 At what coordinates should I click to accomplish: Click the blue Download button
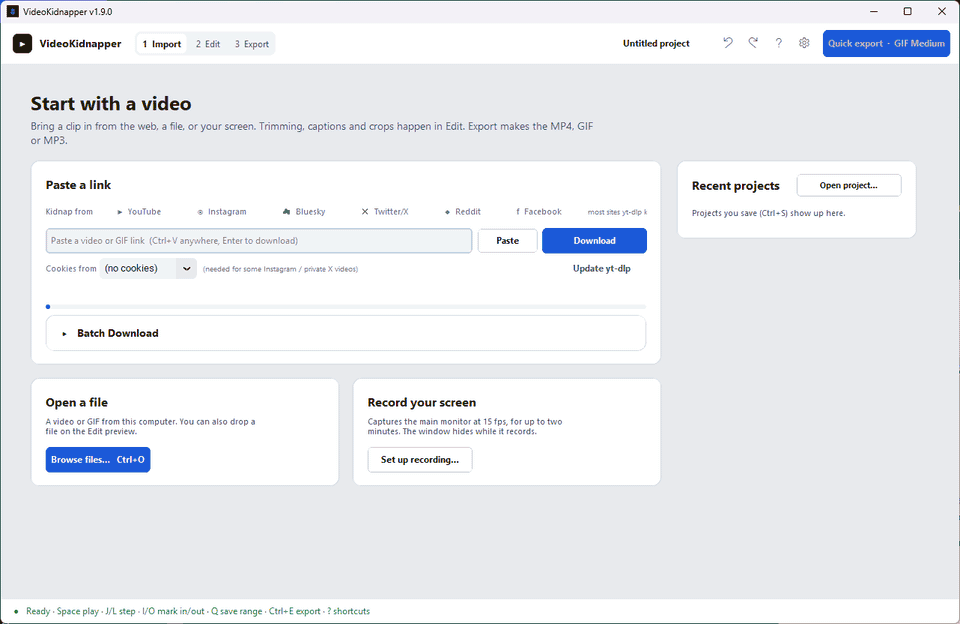point(594,241)
